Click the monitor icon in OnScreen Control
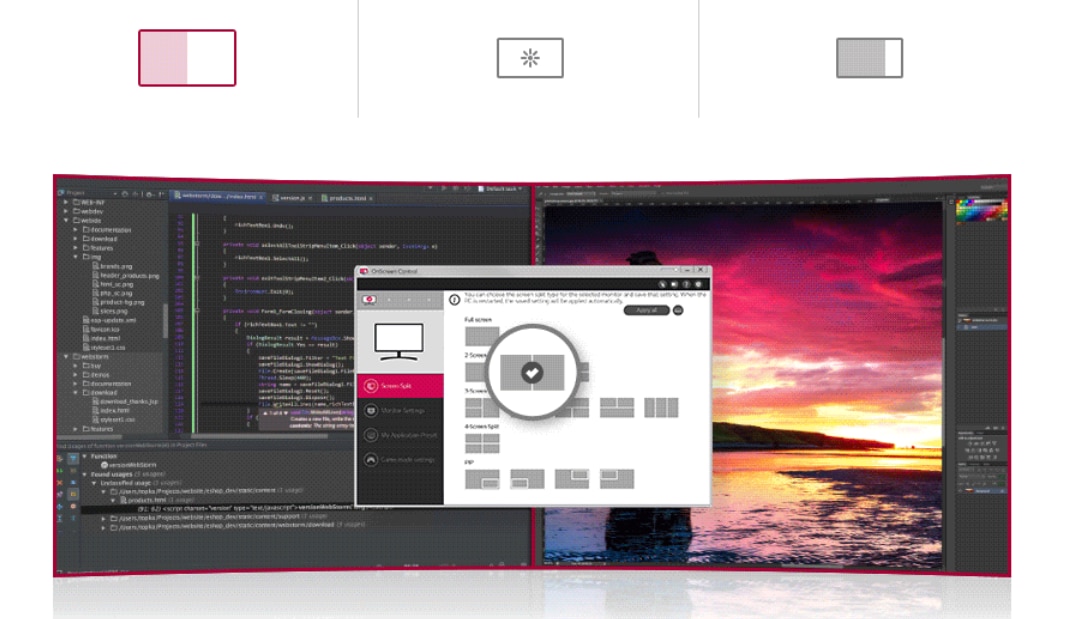 [x=399, y=341]
